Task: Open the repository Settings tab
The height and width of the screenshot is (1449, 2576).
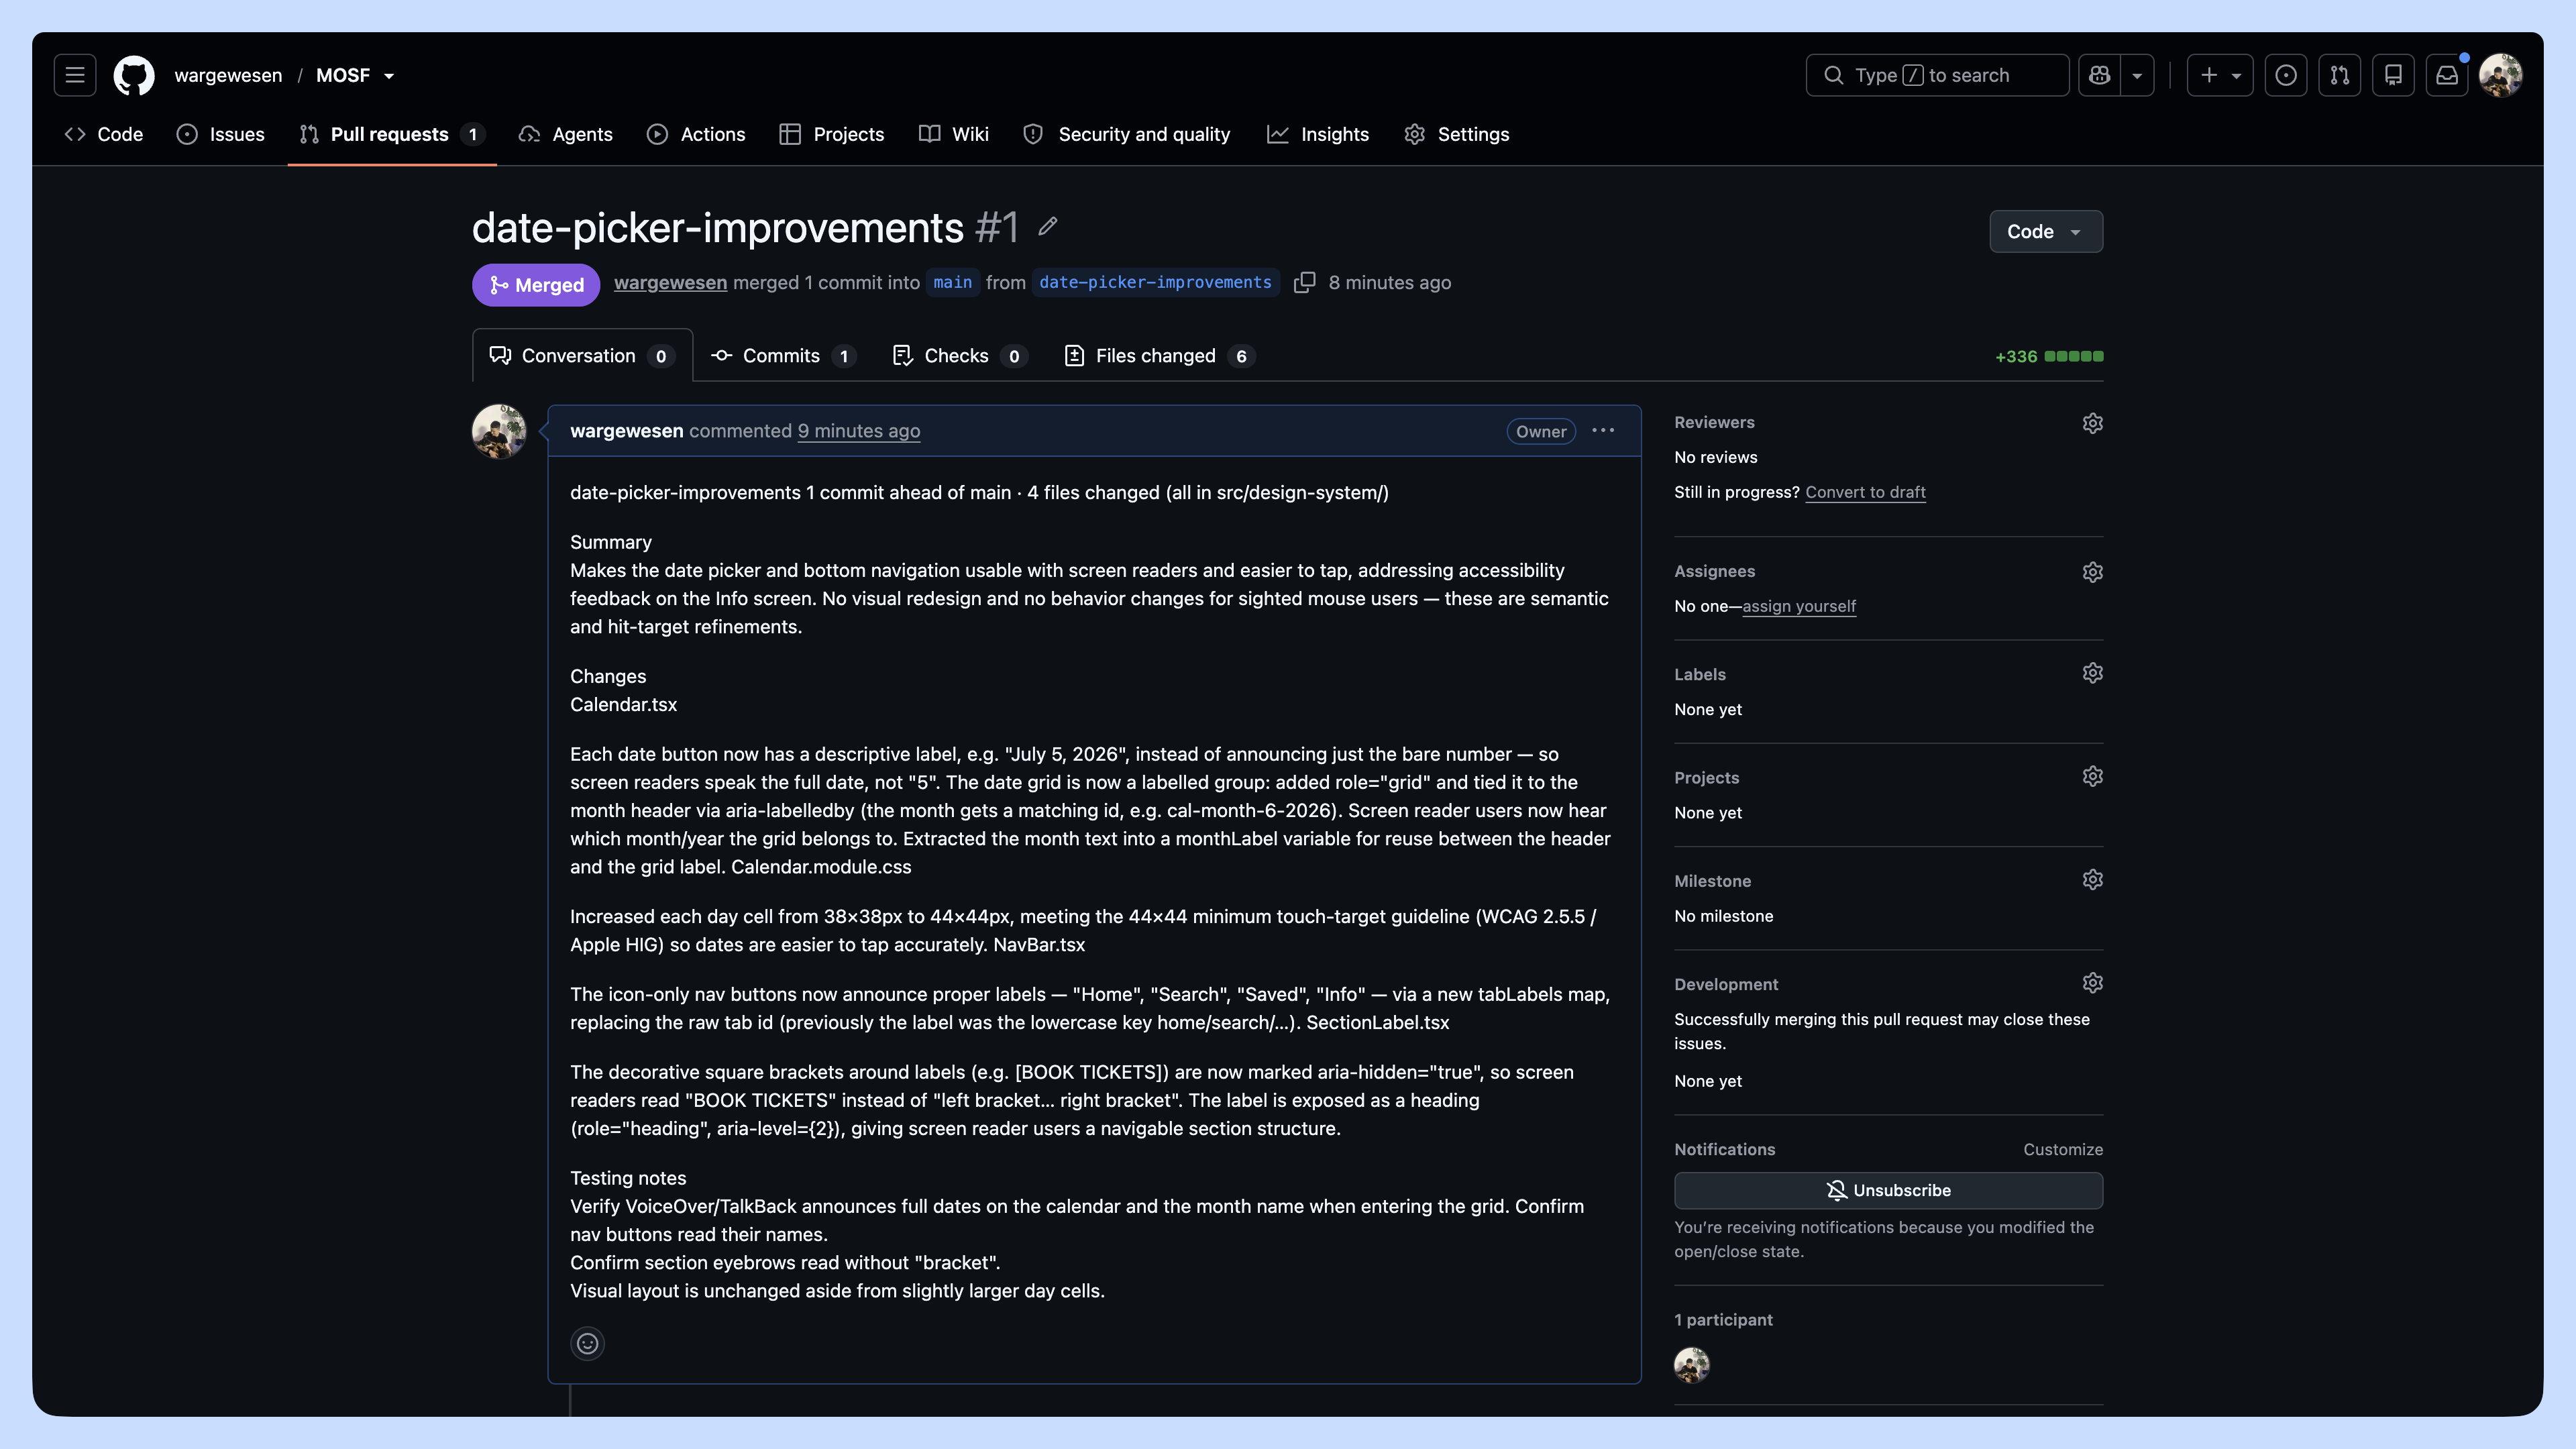Action: click(x=1457, y=134)
